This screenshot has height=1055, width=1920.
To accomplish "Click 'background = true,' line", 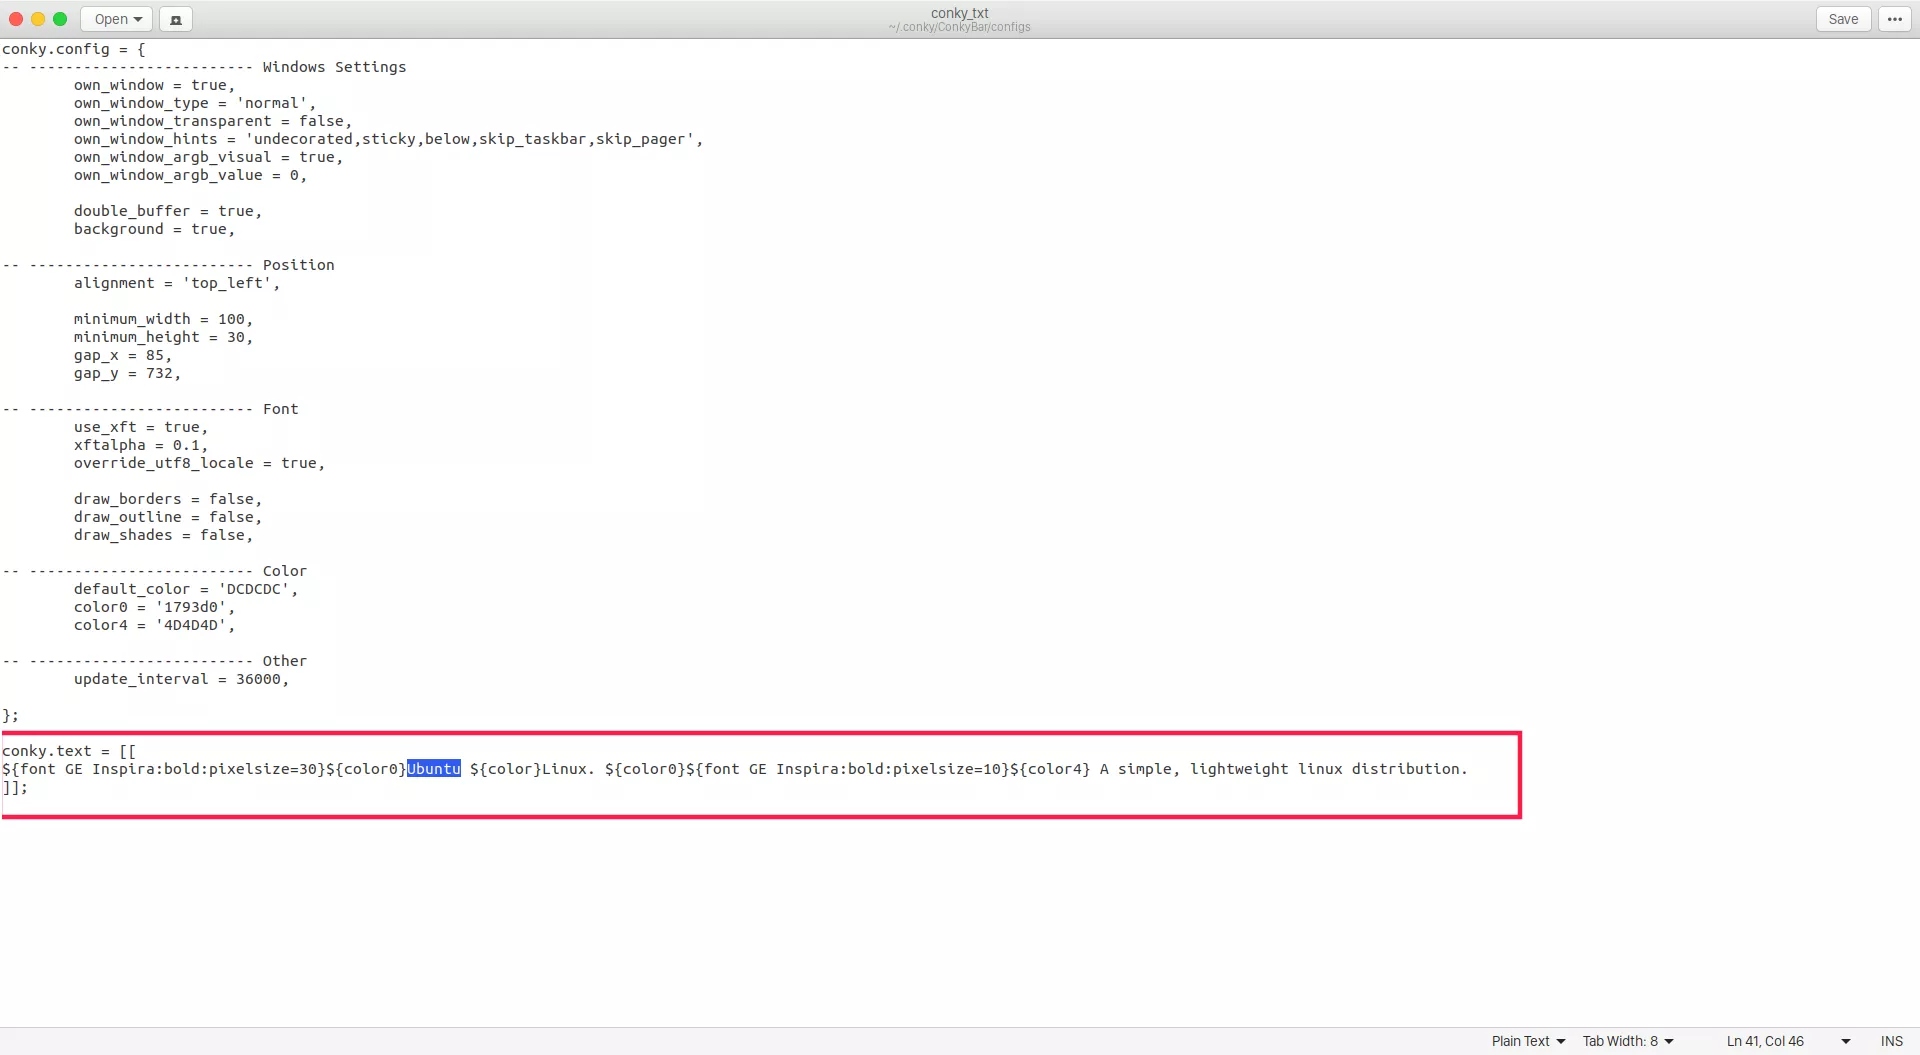I will pos(154,229).
